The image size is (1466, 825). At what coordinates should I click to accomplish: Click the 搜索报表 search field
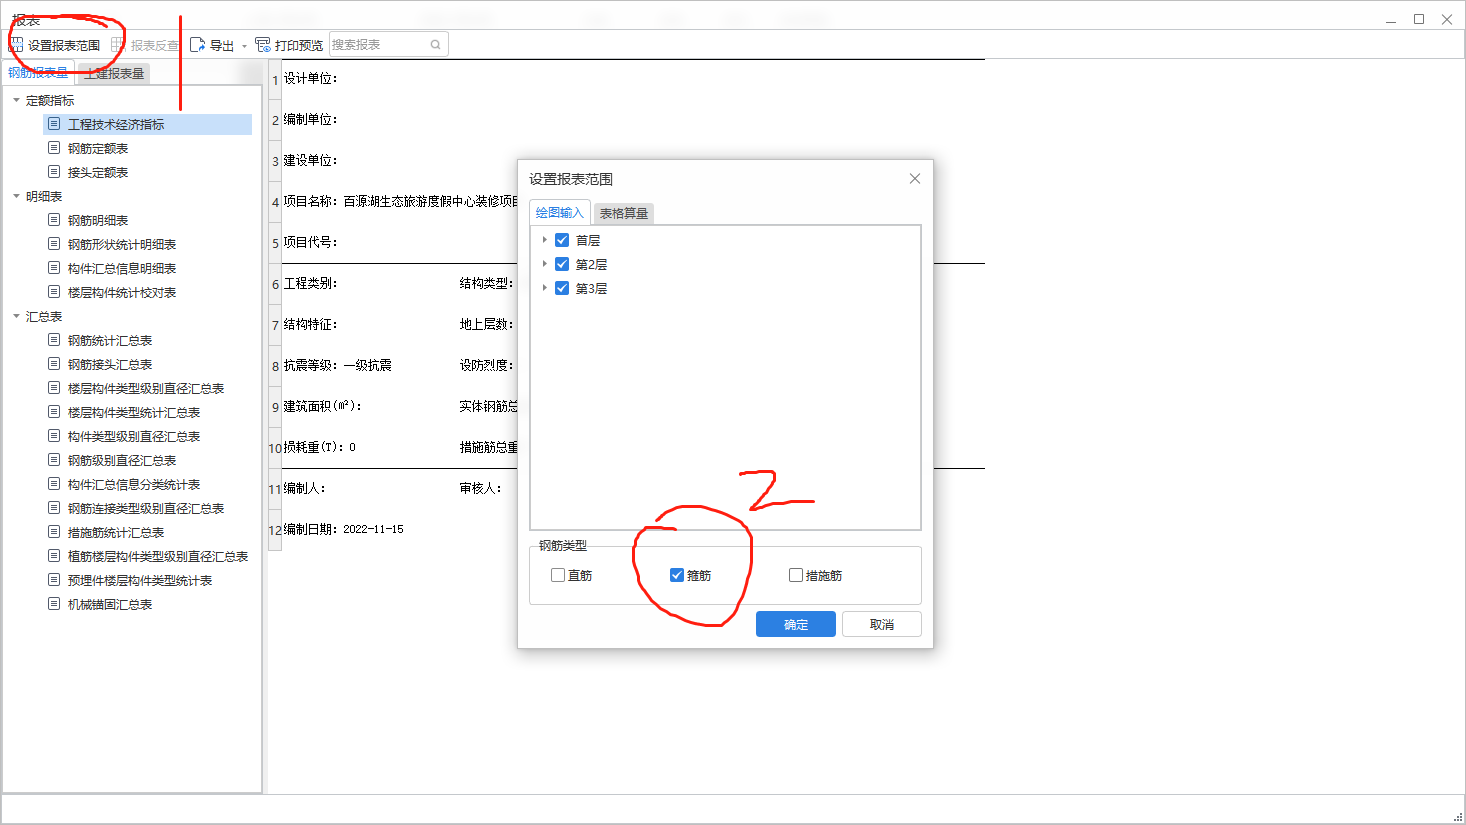[388, 45]
